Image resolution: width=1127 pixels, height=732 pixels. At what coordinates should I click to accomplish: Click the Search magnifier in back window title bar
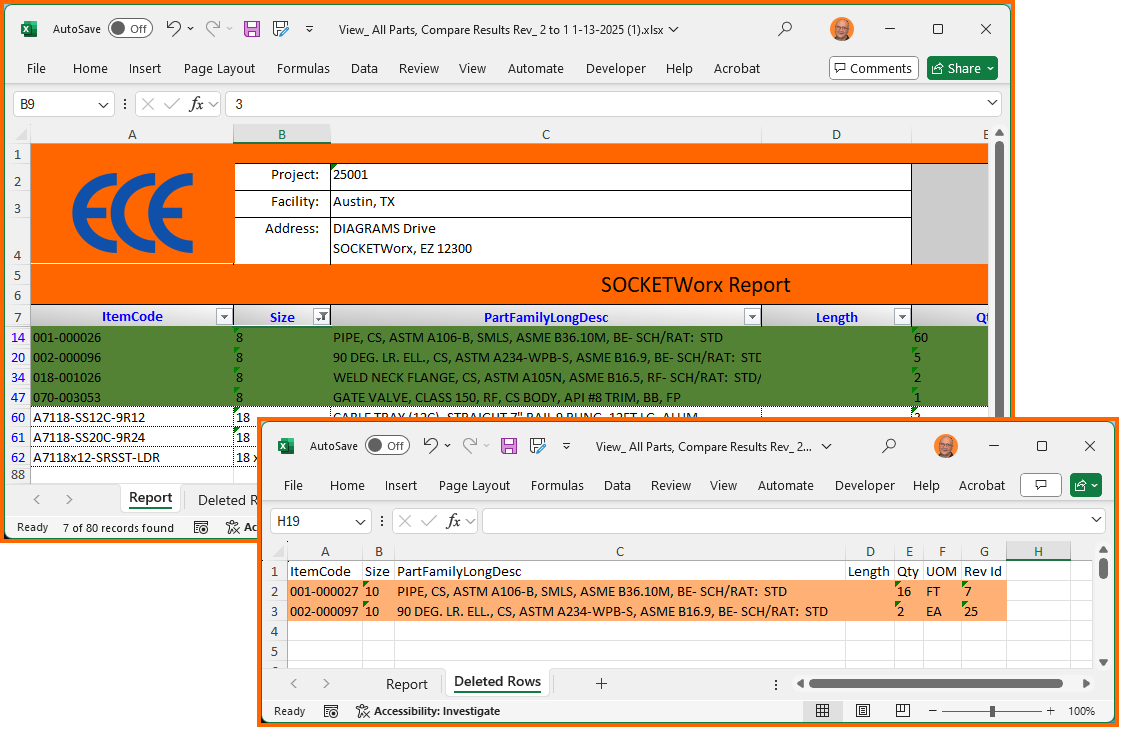coord(785,29)
